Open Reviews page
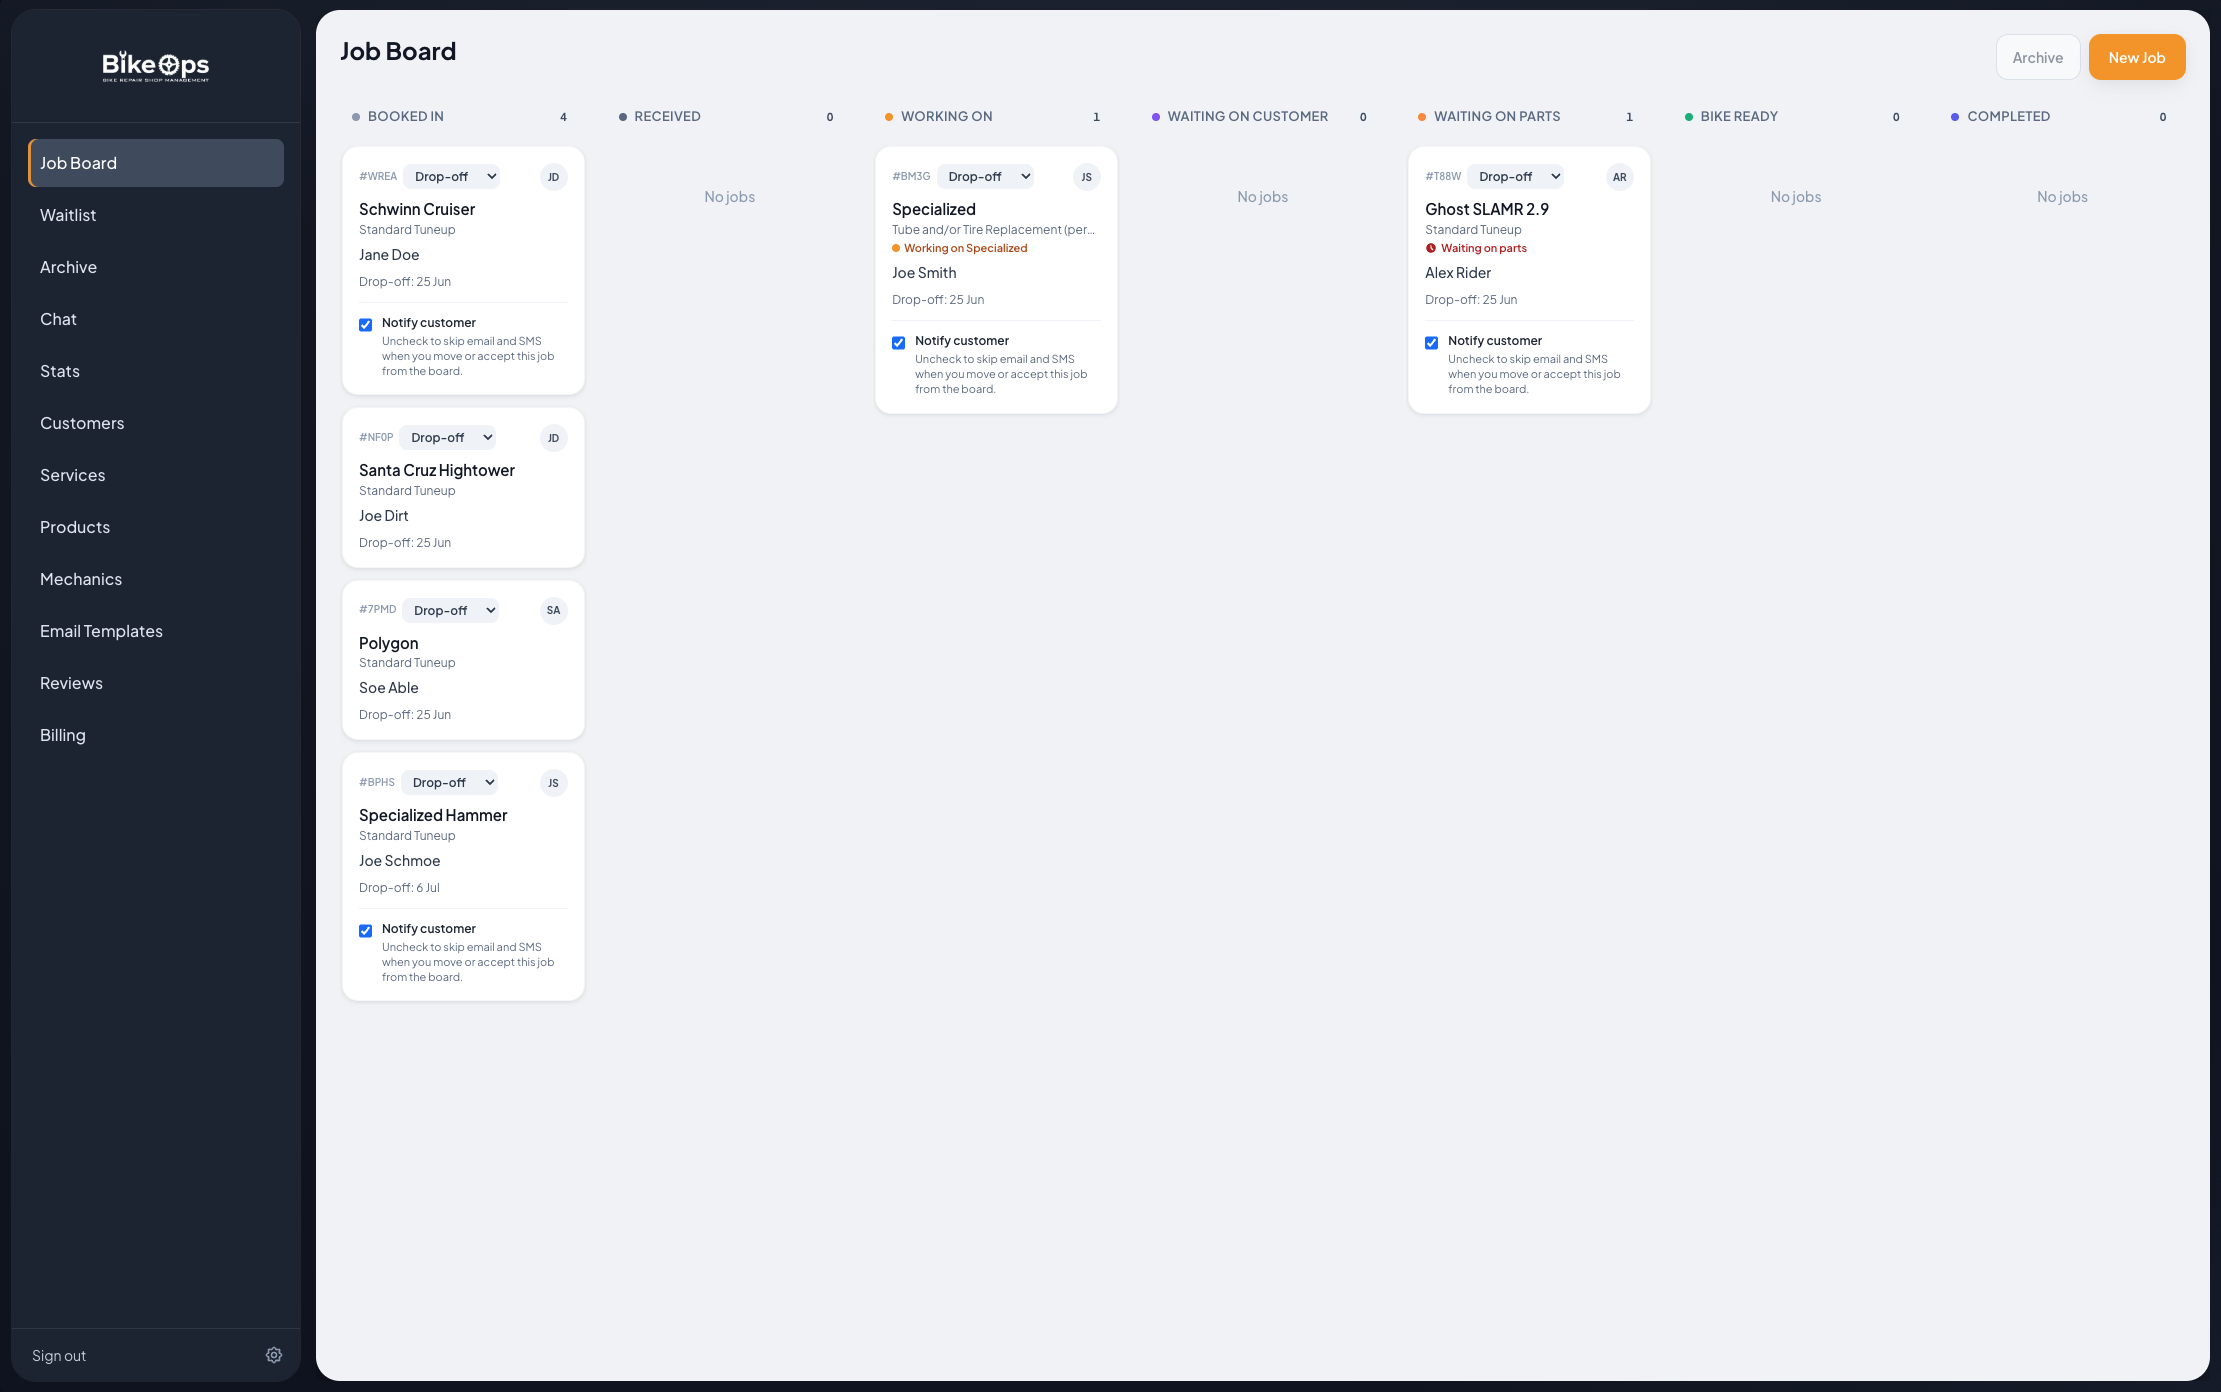This screenshot has width=2221, height=1392. 156,683
